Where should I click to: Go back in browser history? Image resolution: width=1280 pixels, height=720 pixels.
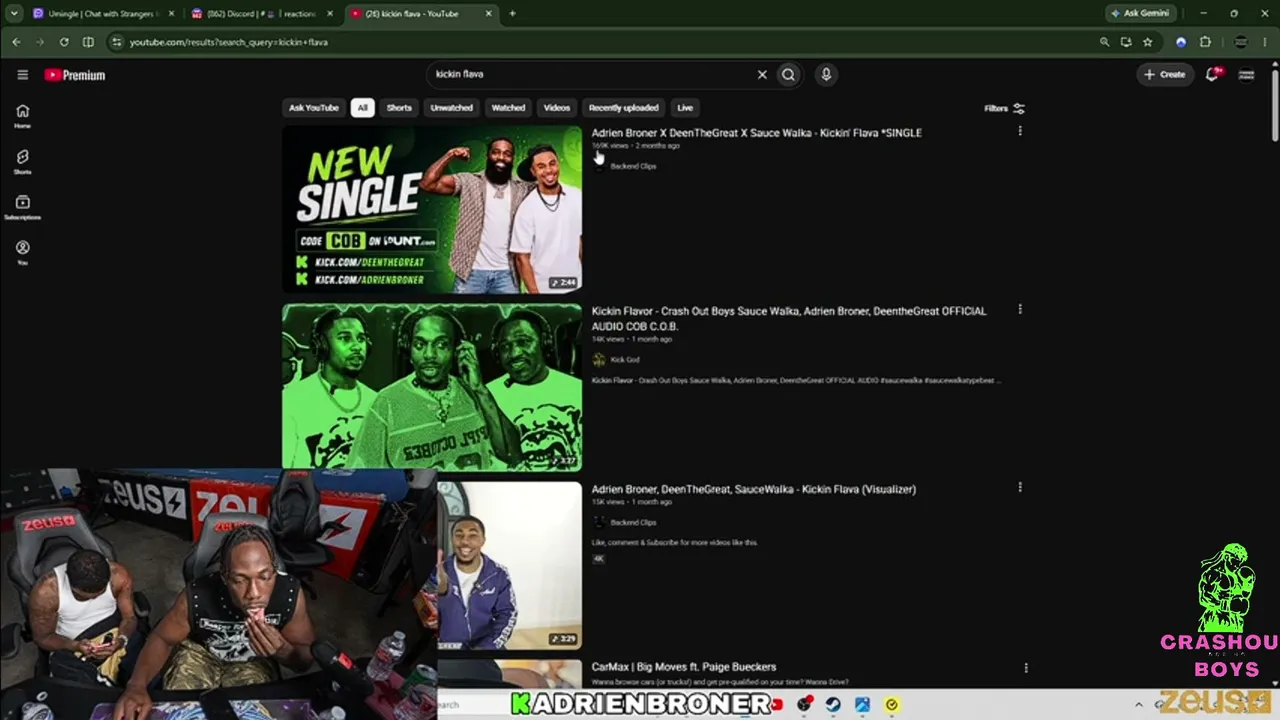point(16,42)
